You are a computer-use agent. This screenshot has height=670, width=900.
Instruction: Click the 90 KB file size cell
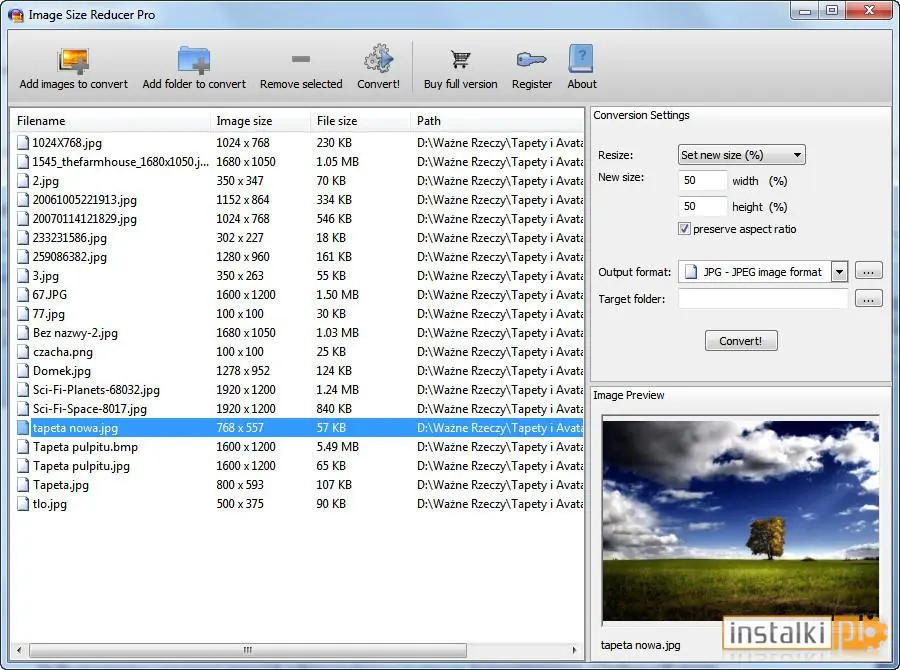(x=331, y=504)
